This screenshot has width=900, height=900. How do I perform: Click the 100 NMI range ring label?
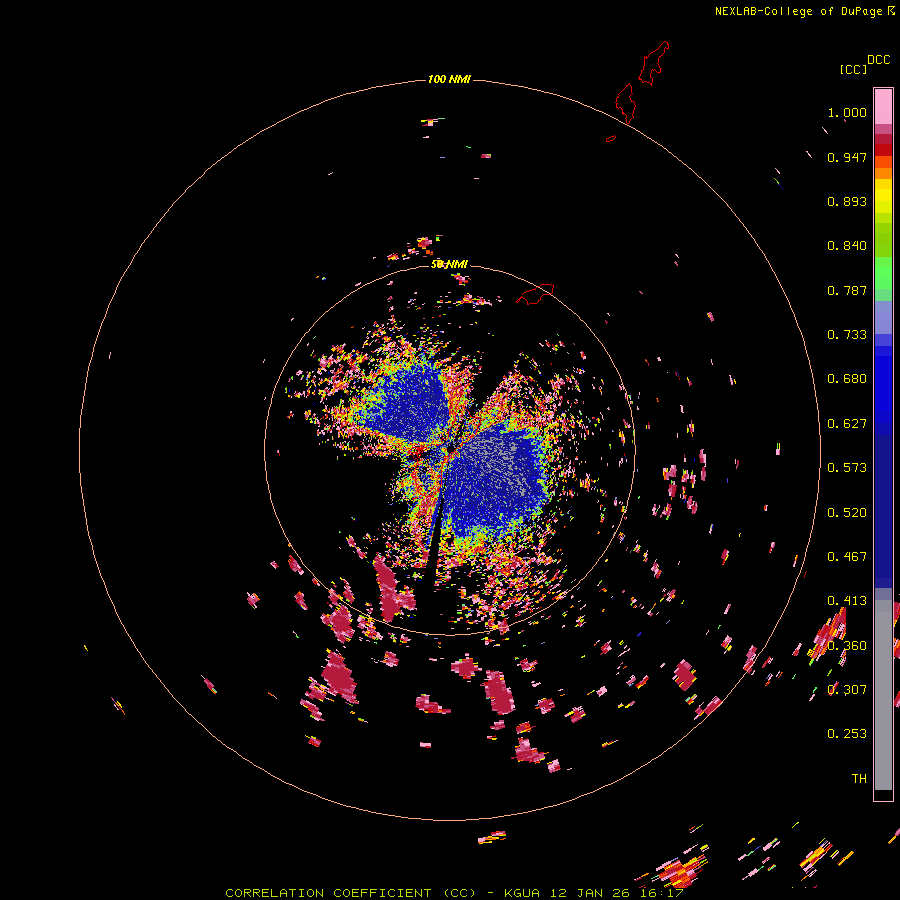pos(449,79)
